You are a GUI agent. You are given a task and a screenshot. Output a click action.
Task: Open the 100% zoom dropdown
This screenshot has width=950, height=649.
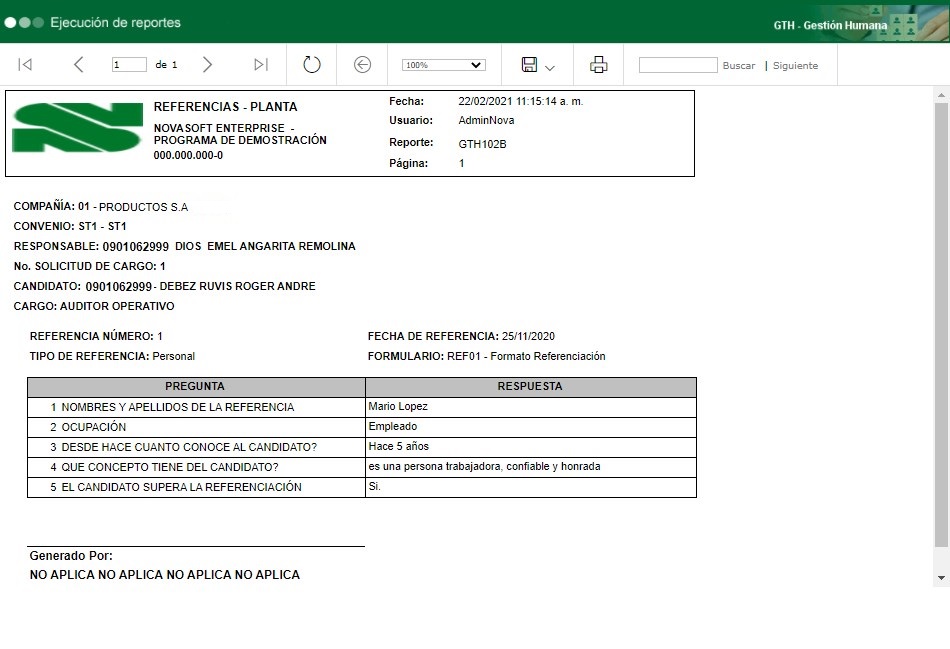443,65
